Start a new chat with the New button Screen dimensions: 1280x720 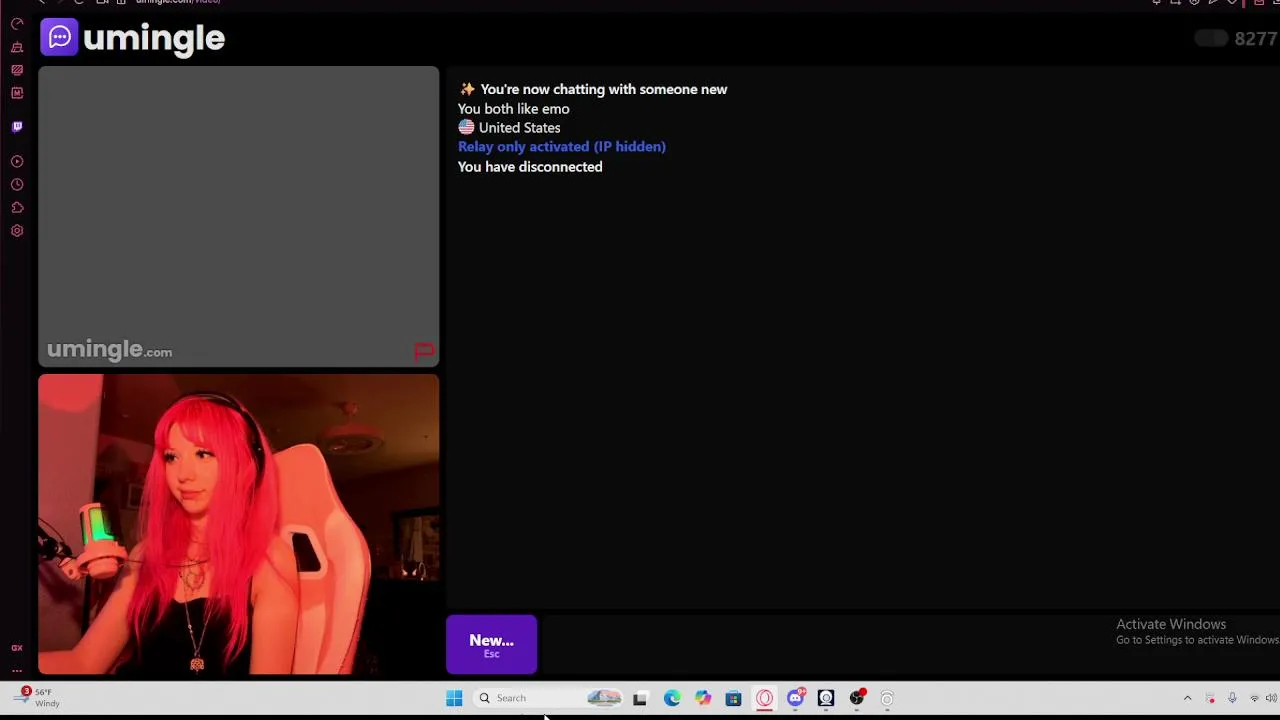(491, 645)
